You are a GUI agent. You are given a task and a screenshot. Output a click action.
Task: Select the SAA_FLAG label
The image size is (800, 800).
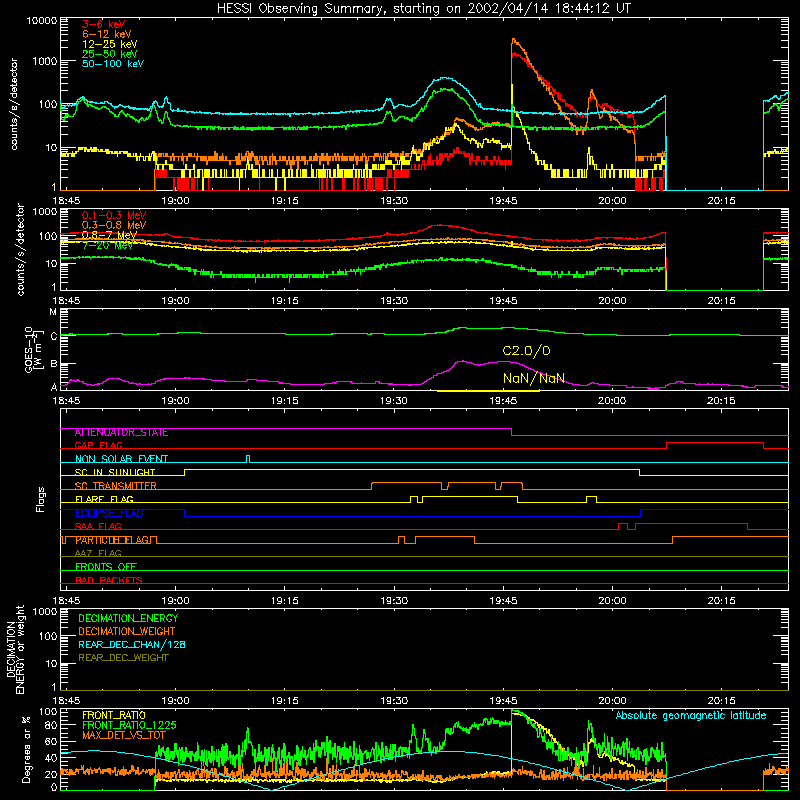[x=98, y=526]
